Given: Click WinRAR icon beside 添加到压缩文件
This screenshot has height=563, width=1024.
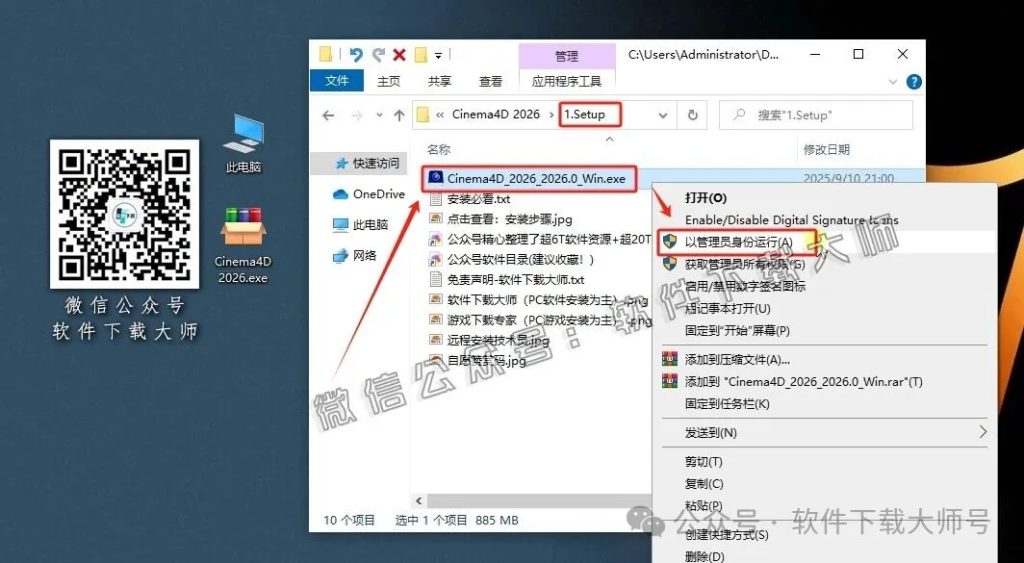Looking at the screenshot, I should [x=669, y=359].
